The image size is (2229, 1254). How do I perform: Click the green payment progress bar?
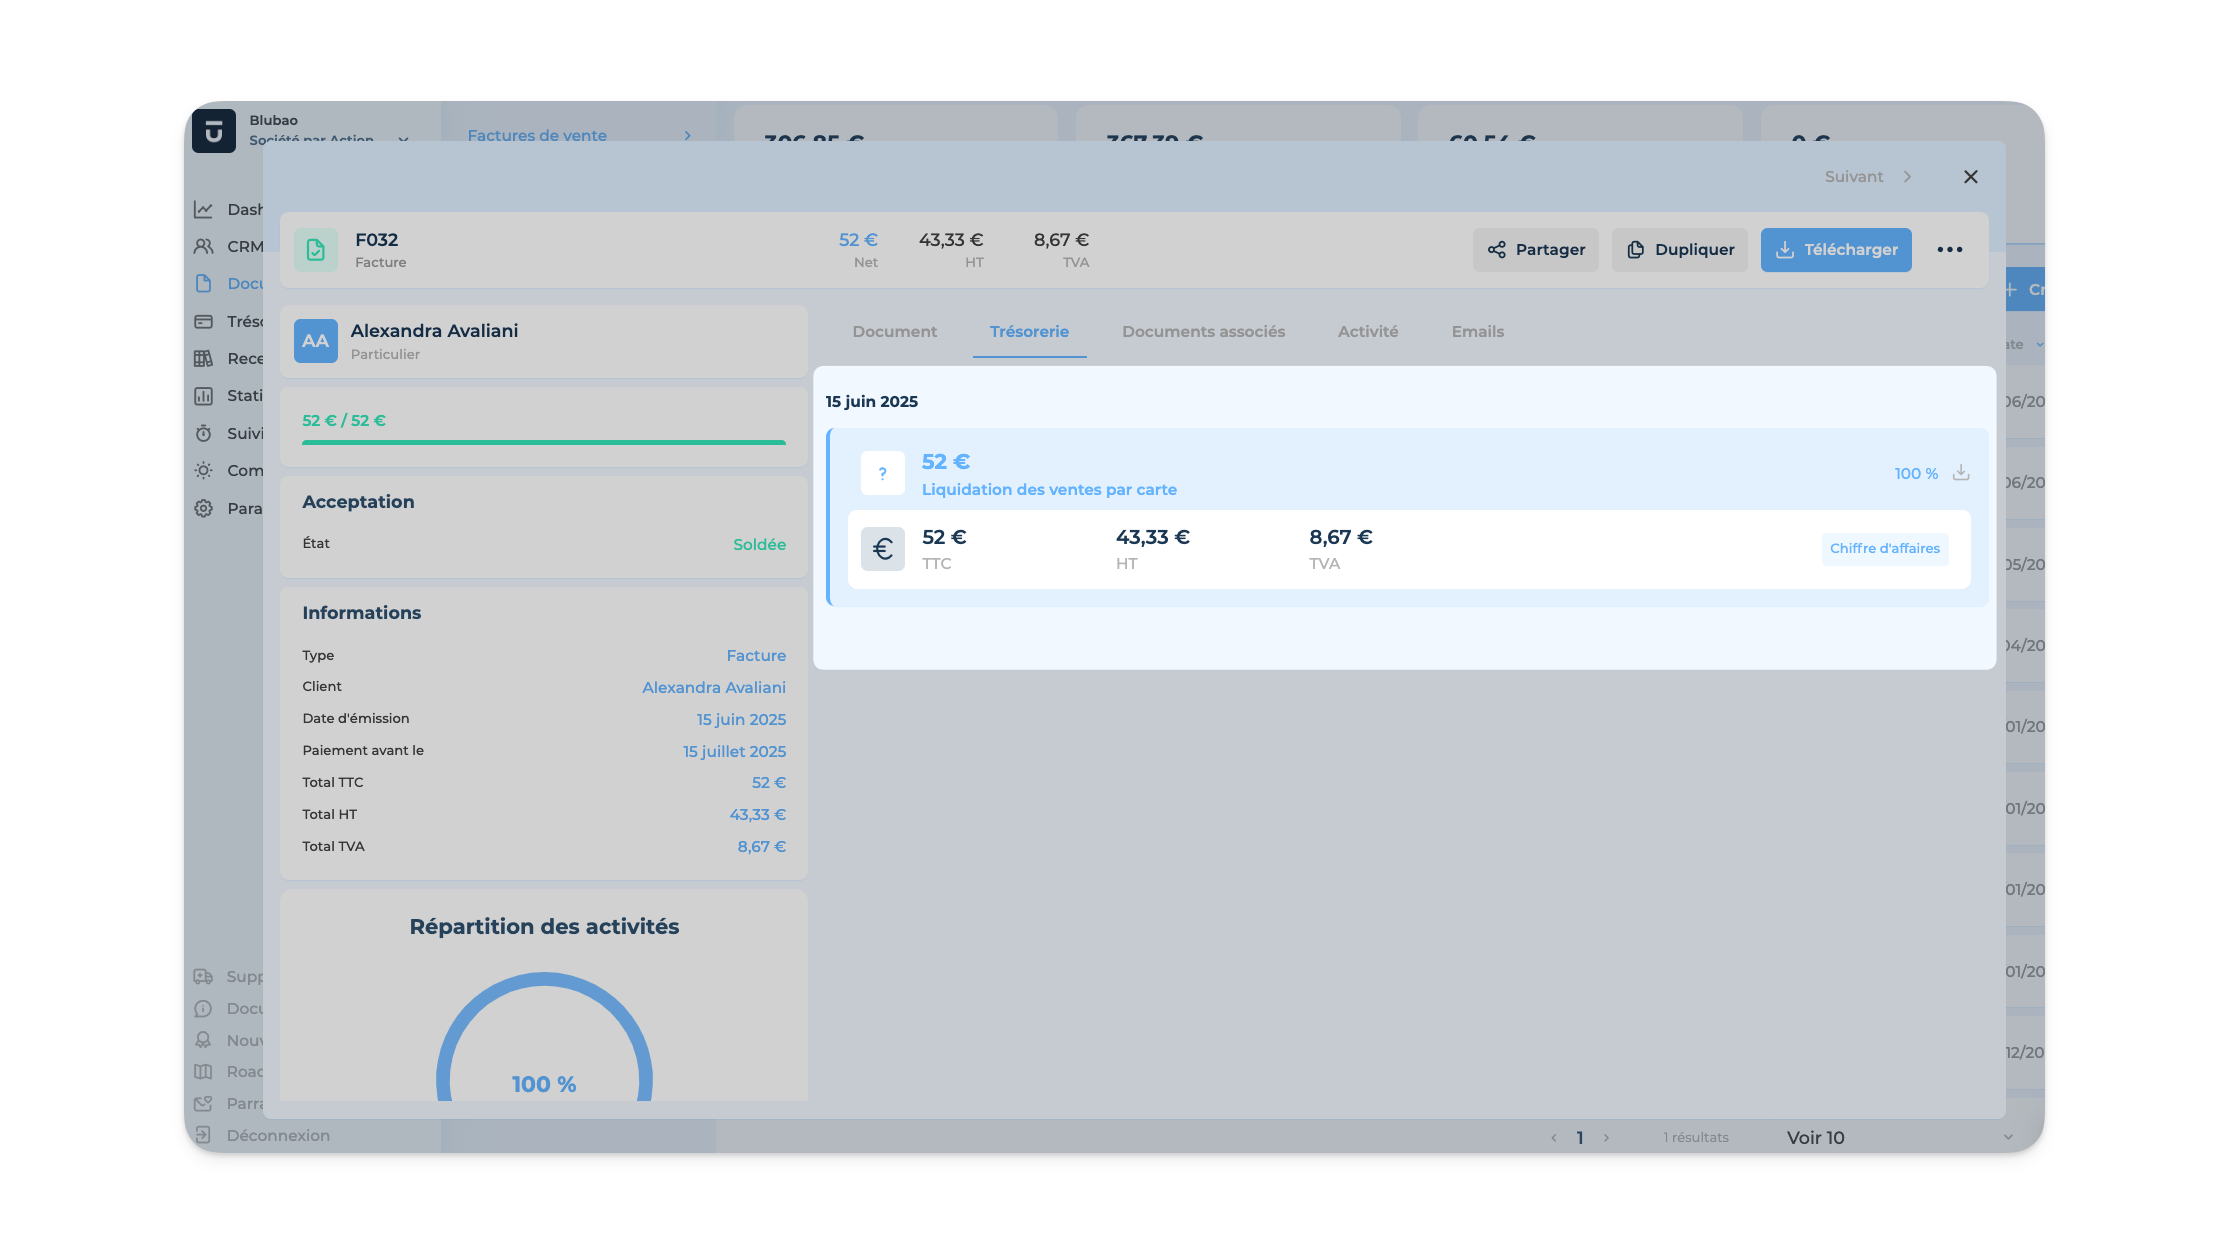coord(543,442)
